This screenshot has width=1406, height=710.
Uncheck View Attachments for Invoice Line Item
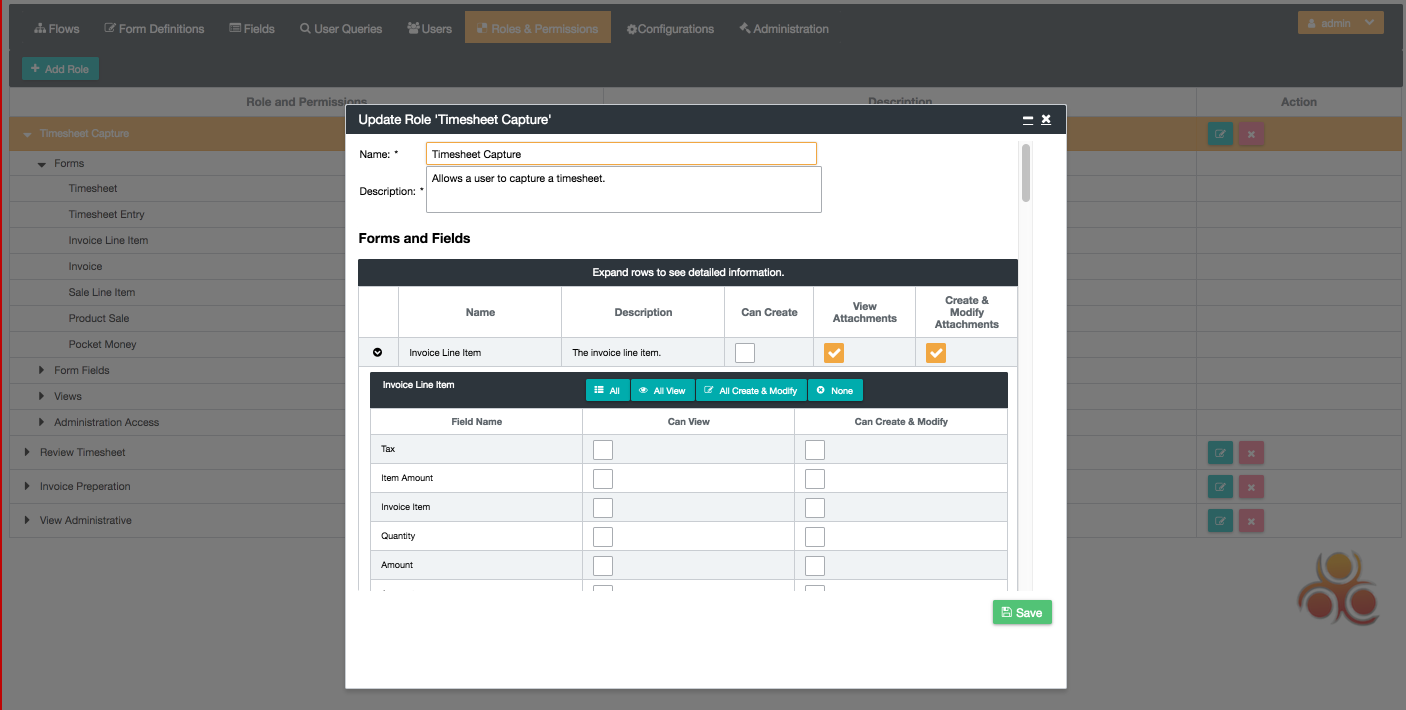pyautogui.click(x=834, y=353)
